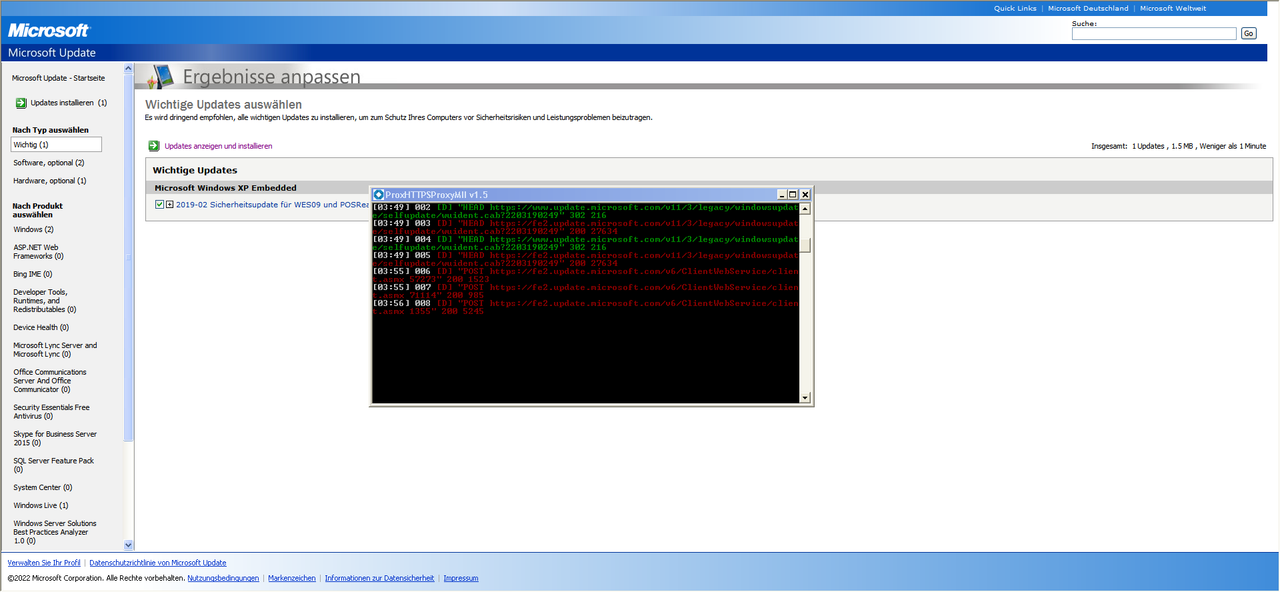Filter by product Windows (2)
Image resolution: width=1280 pixels, height=592 pixels.
[34, 230]
